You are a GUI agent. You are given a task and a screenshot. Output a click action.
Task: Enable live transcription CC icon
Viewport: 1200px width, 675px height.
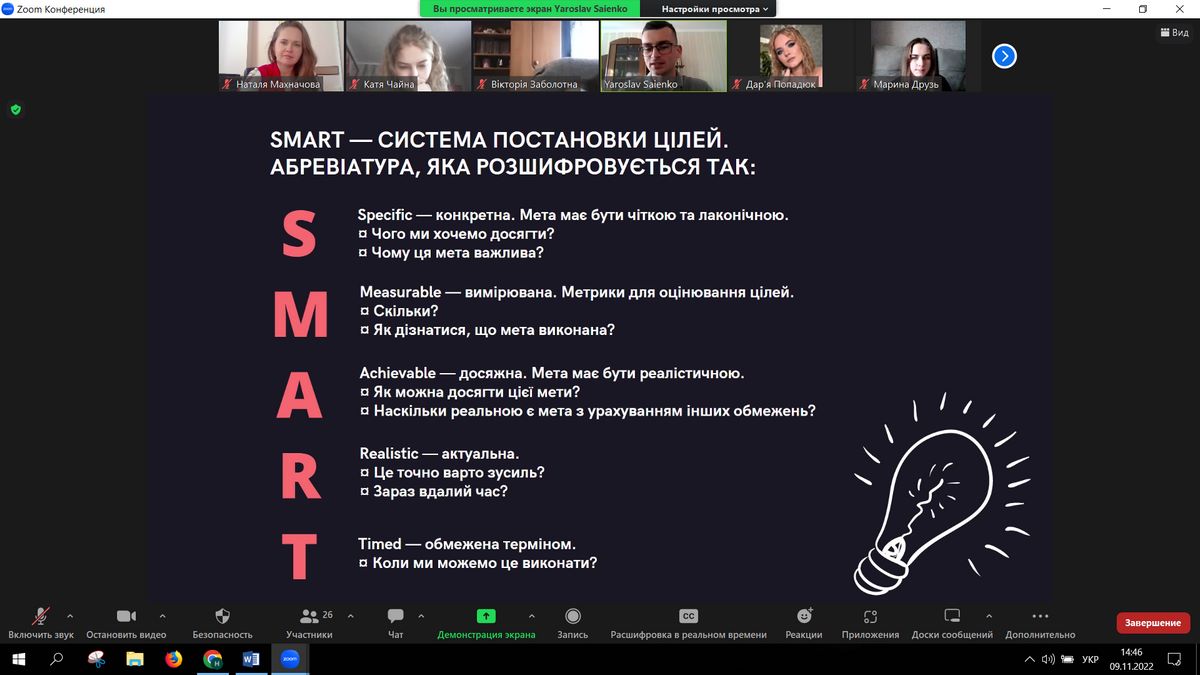click(688, 617)
